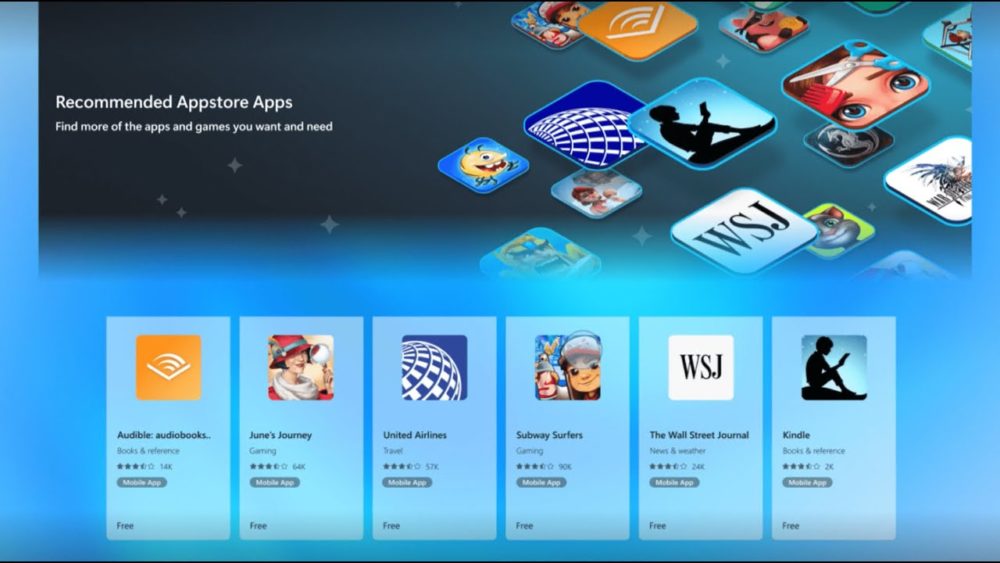
Task: Click Free price on June's Journey card
Action: pos(258,526)
